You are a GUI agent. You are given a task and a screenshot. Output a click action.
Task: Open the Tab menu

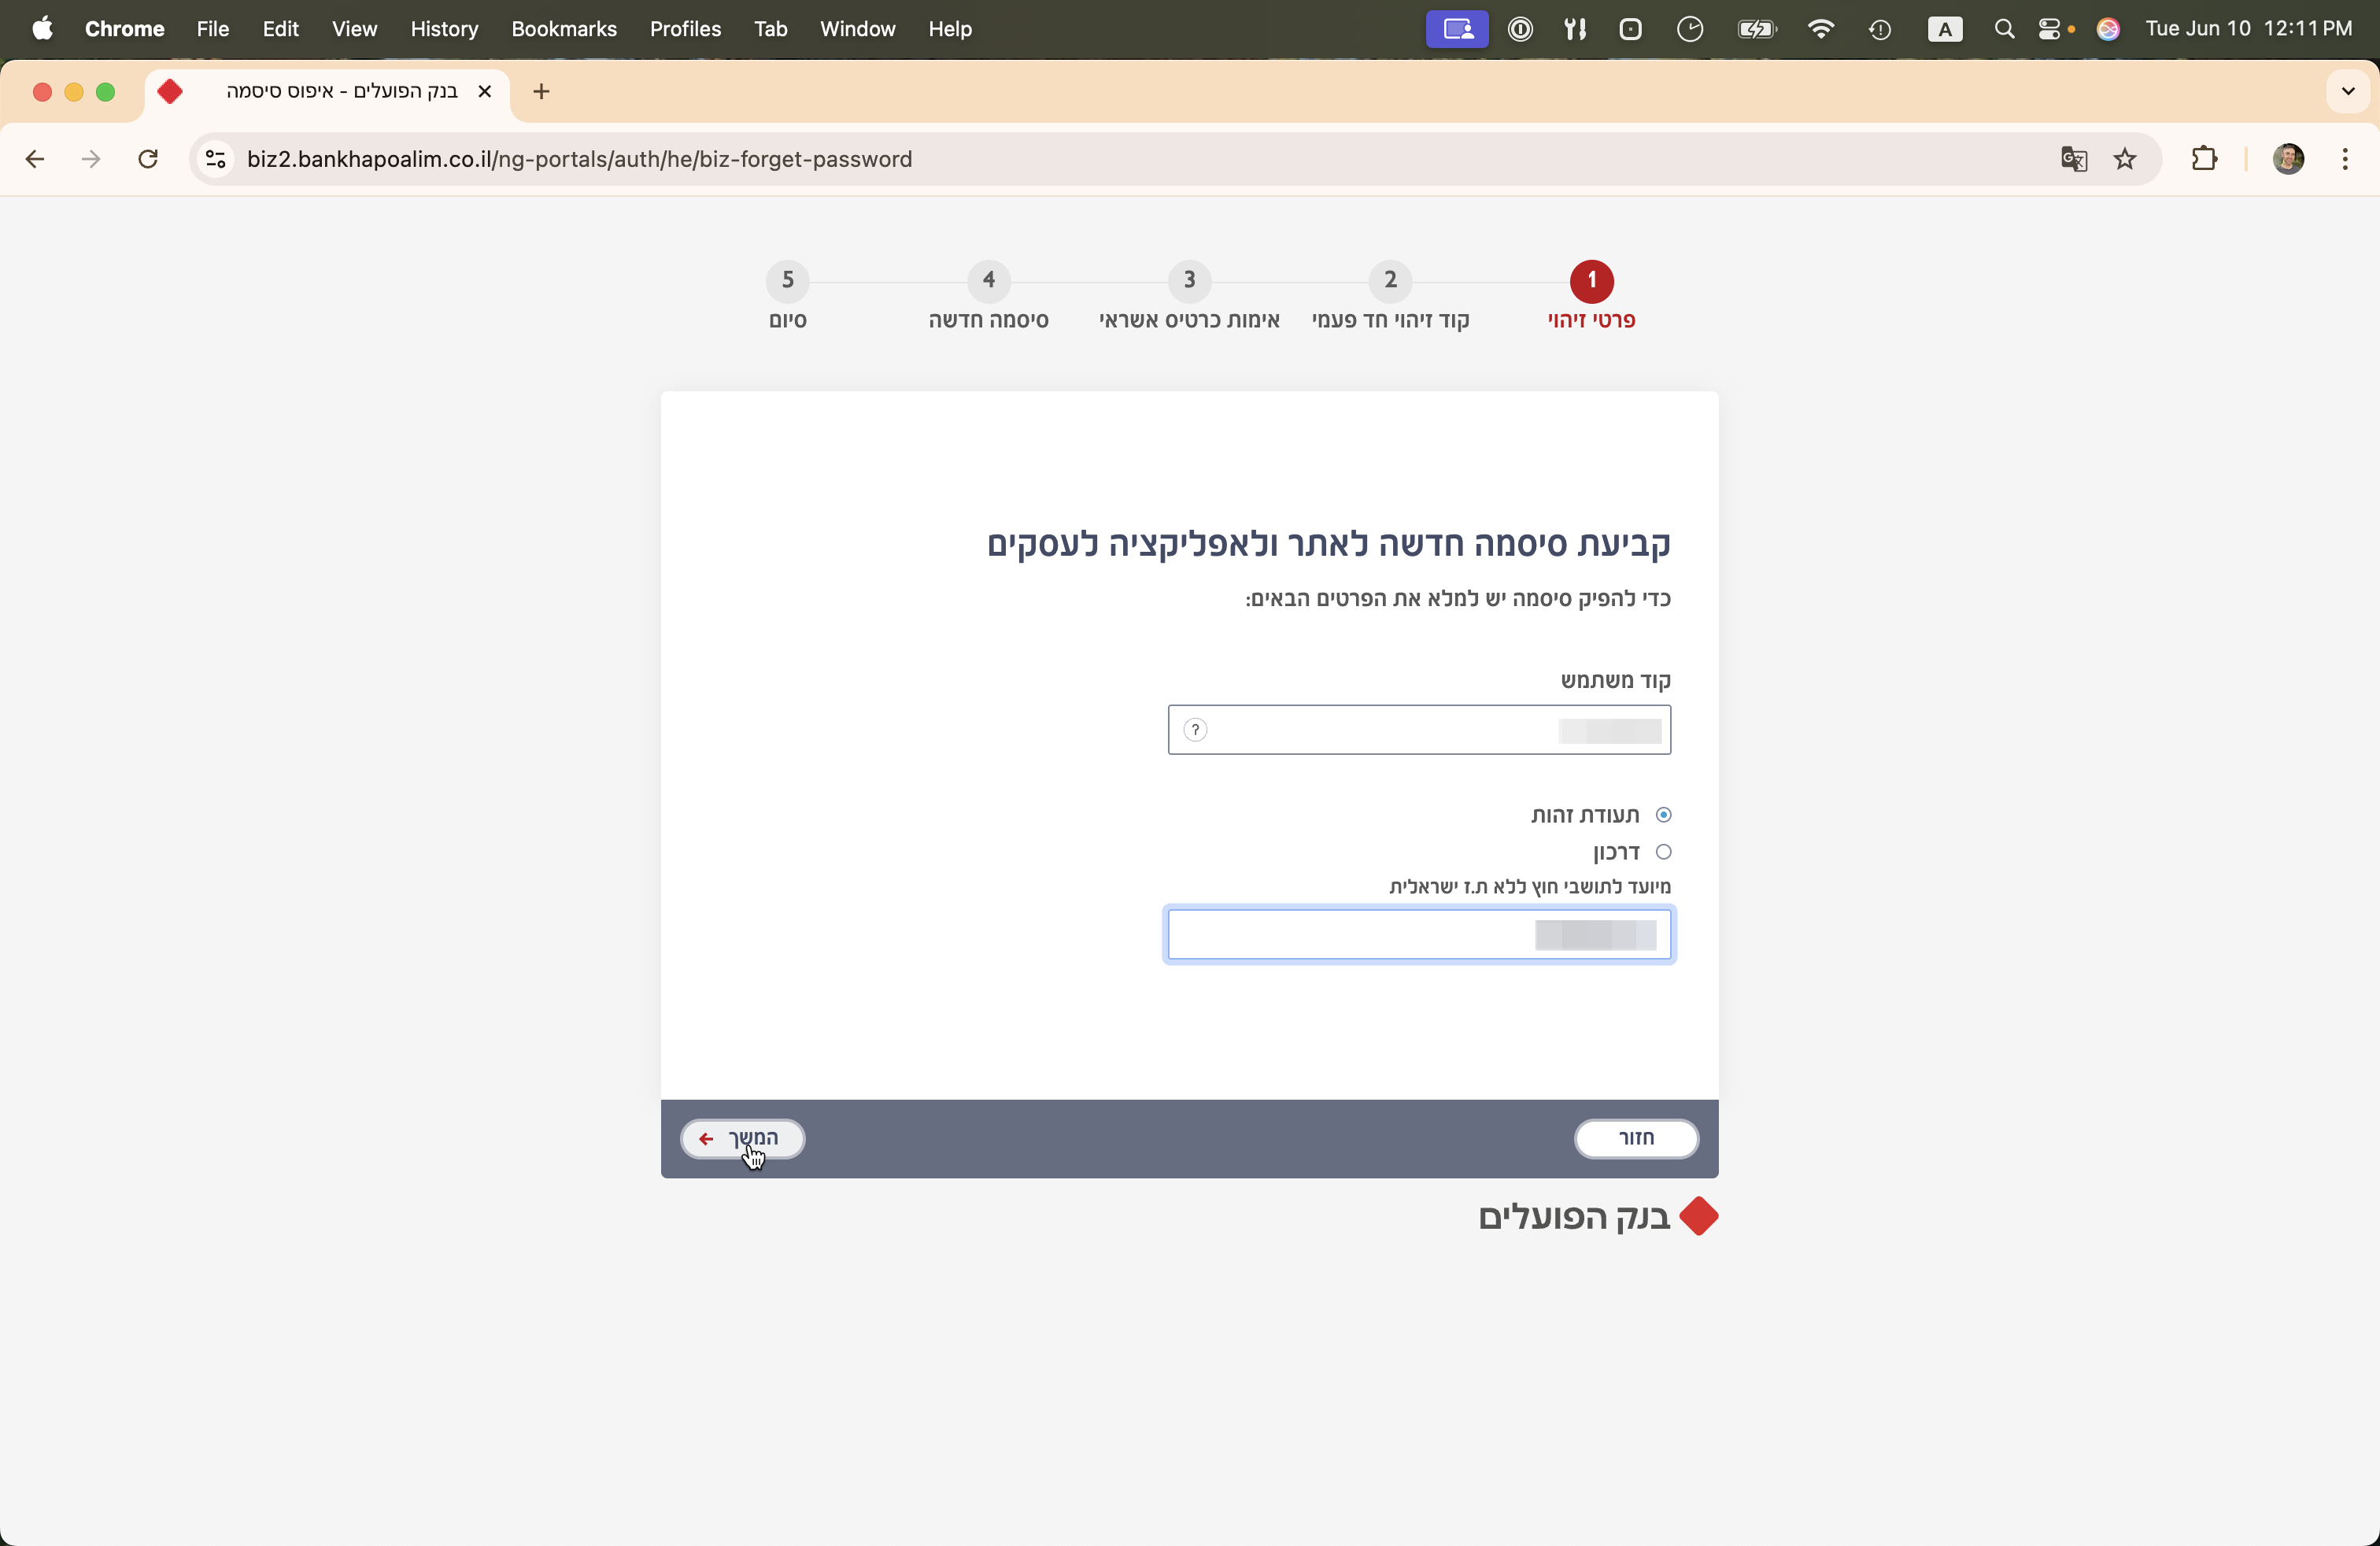pos(770,29)
